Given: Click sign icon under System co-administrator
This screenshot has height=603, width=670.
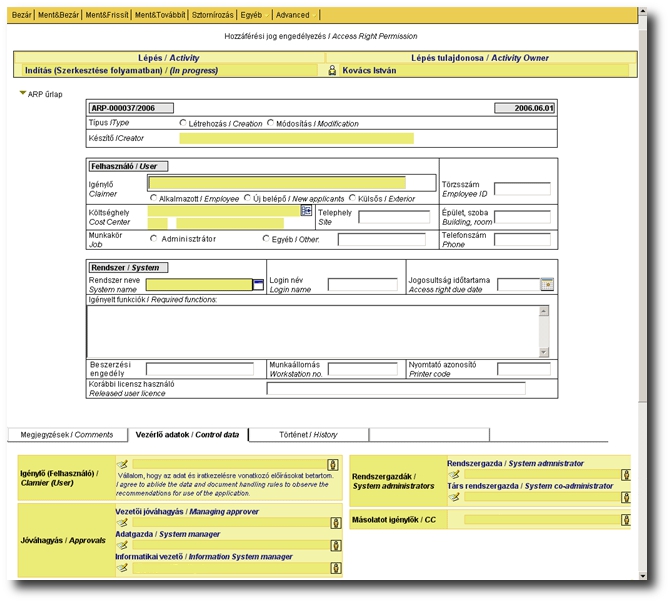Looking at the screenshot, I should (x=454, y=497).
